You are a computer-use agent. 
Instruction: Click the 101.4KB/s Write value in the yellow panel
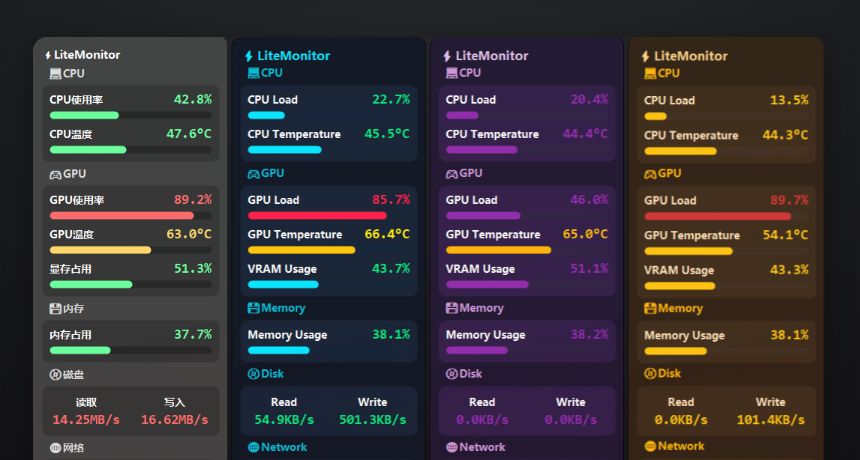pyautogui.click(x=770, y=420)
